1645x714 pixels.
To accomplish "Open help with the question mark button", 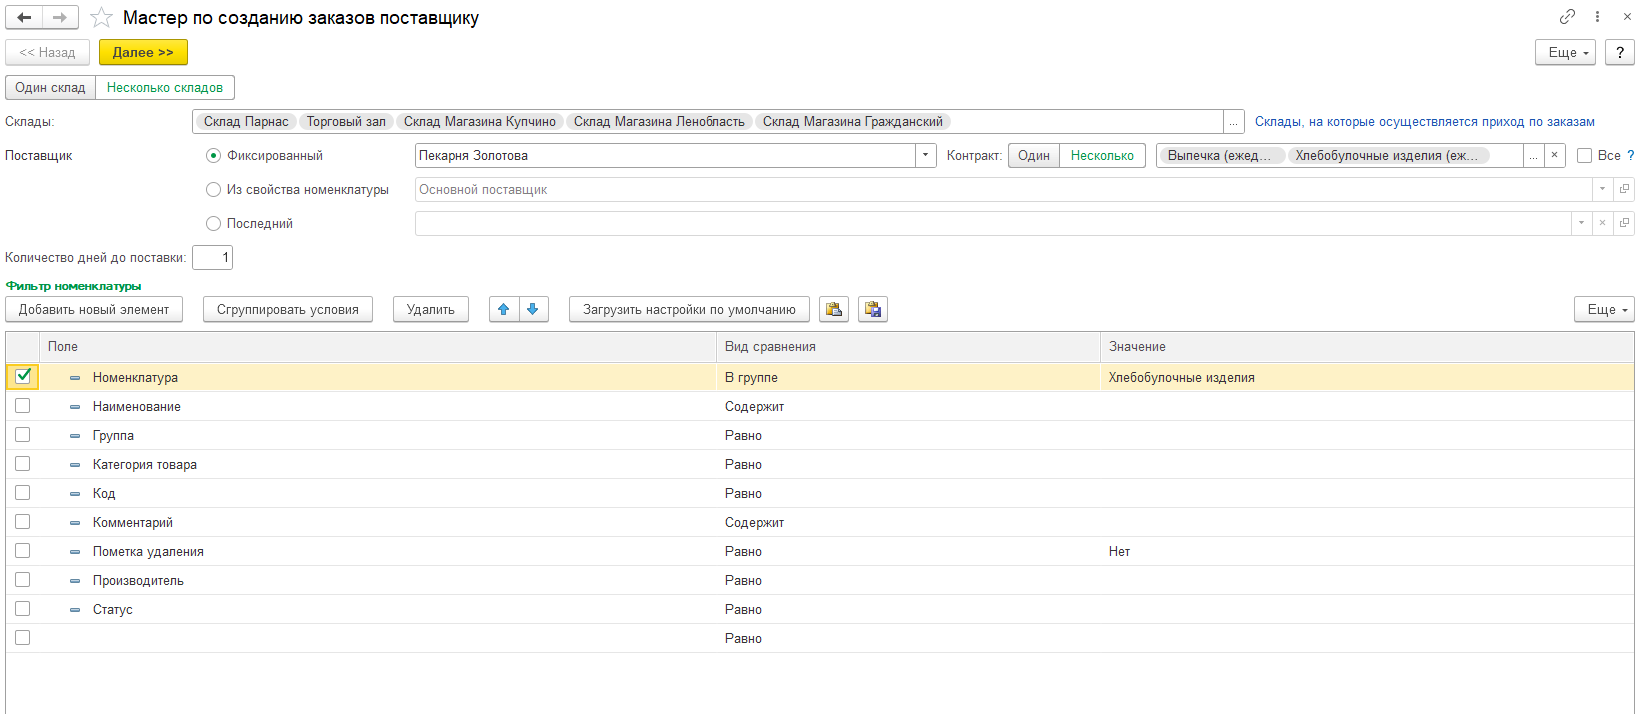I will pos(1619,52).
